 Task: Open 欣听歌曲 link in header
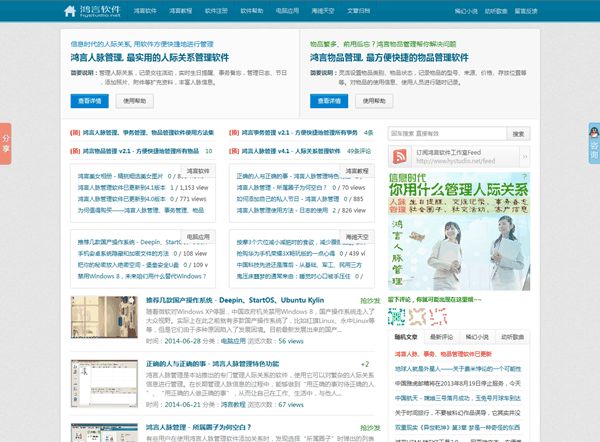tap(496, 11)
